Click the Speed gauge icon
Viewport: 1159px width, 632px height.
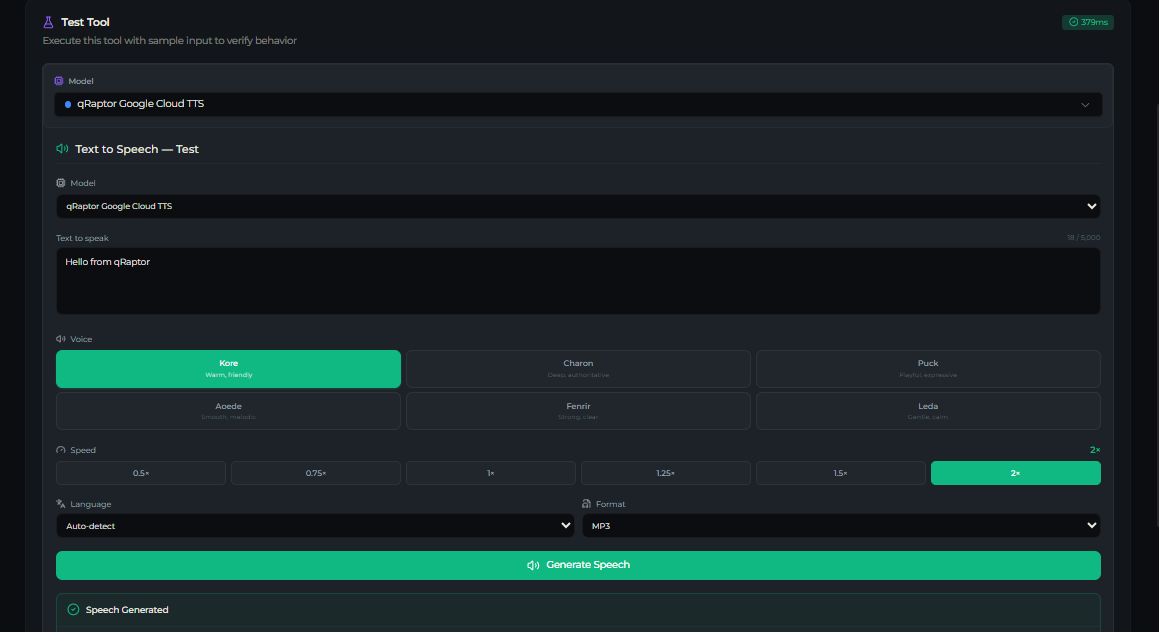[x=61, y=450]
